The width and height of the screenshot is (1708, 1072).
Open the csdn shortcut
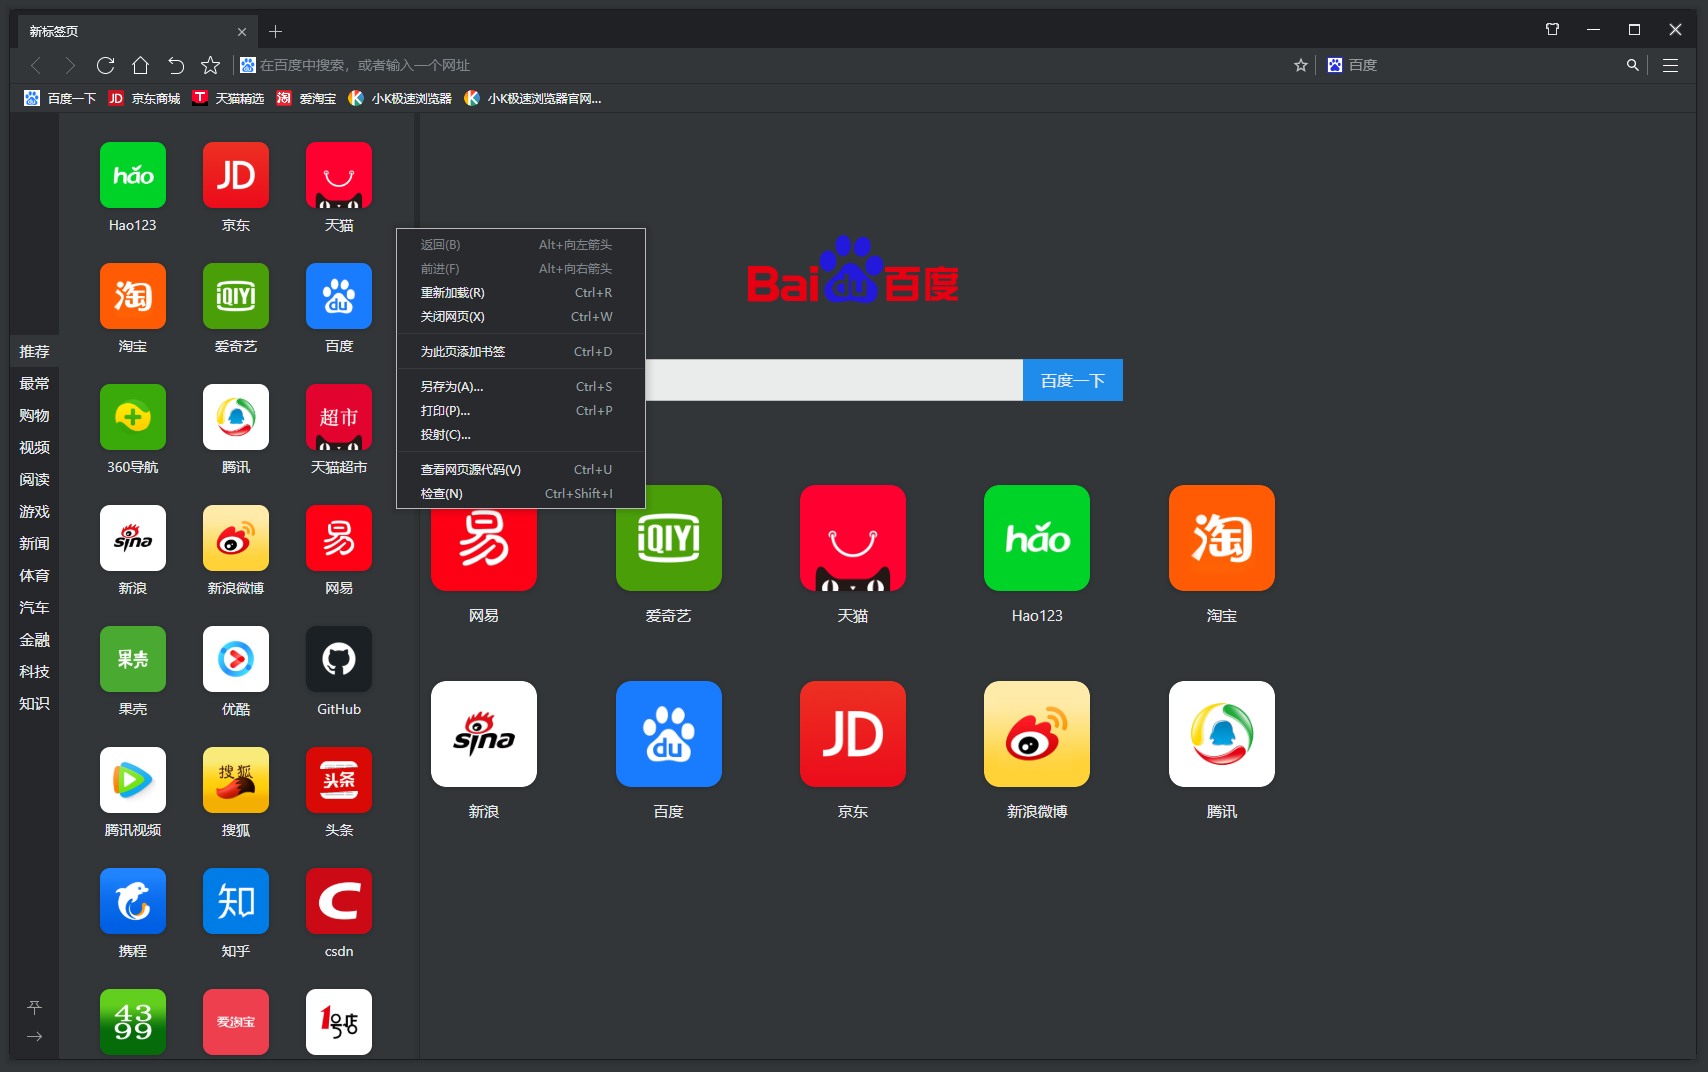point(339,901)
